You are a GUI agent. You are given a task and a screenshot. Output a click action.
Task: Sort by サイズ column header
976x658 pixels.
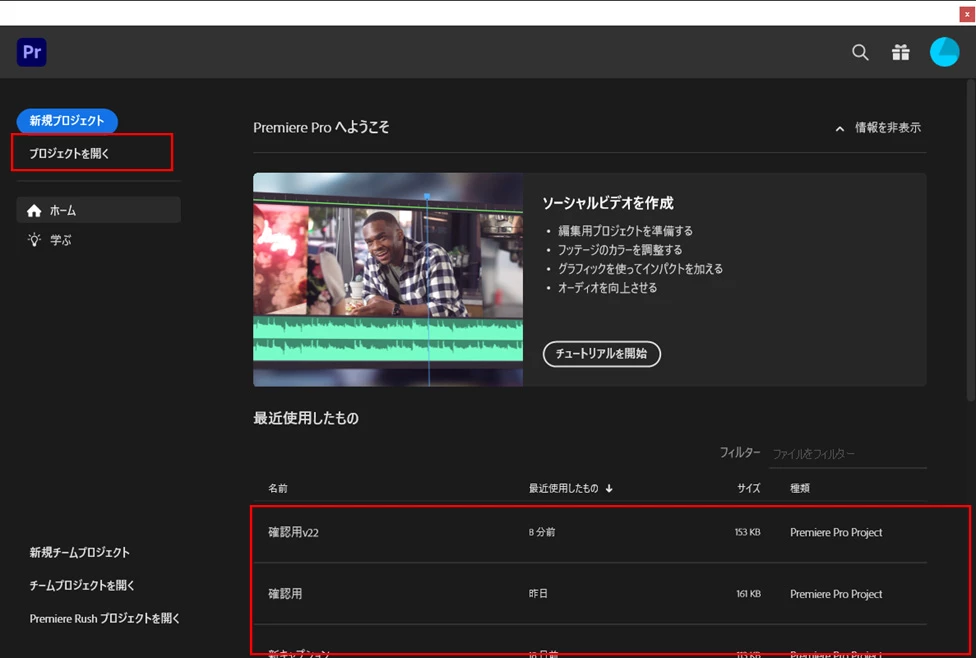coord(749,488)
